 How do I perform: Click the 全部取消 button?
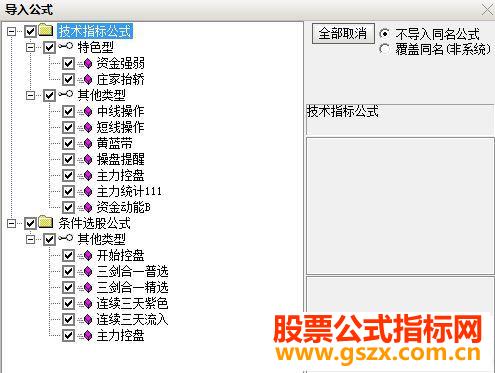[x=343, y=34]
